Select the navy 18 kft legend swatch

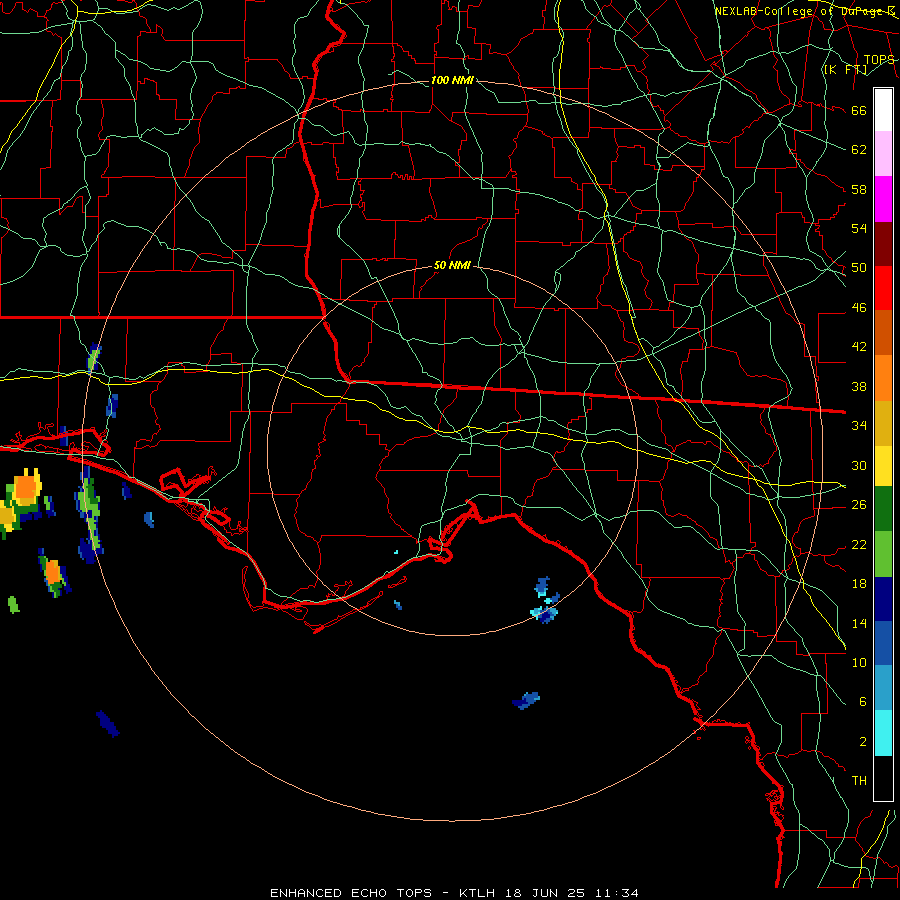[883, 599]
